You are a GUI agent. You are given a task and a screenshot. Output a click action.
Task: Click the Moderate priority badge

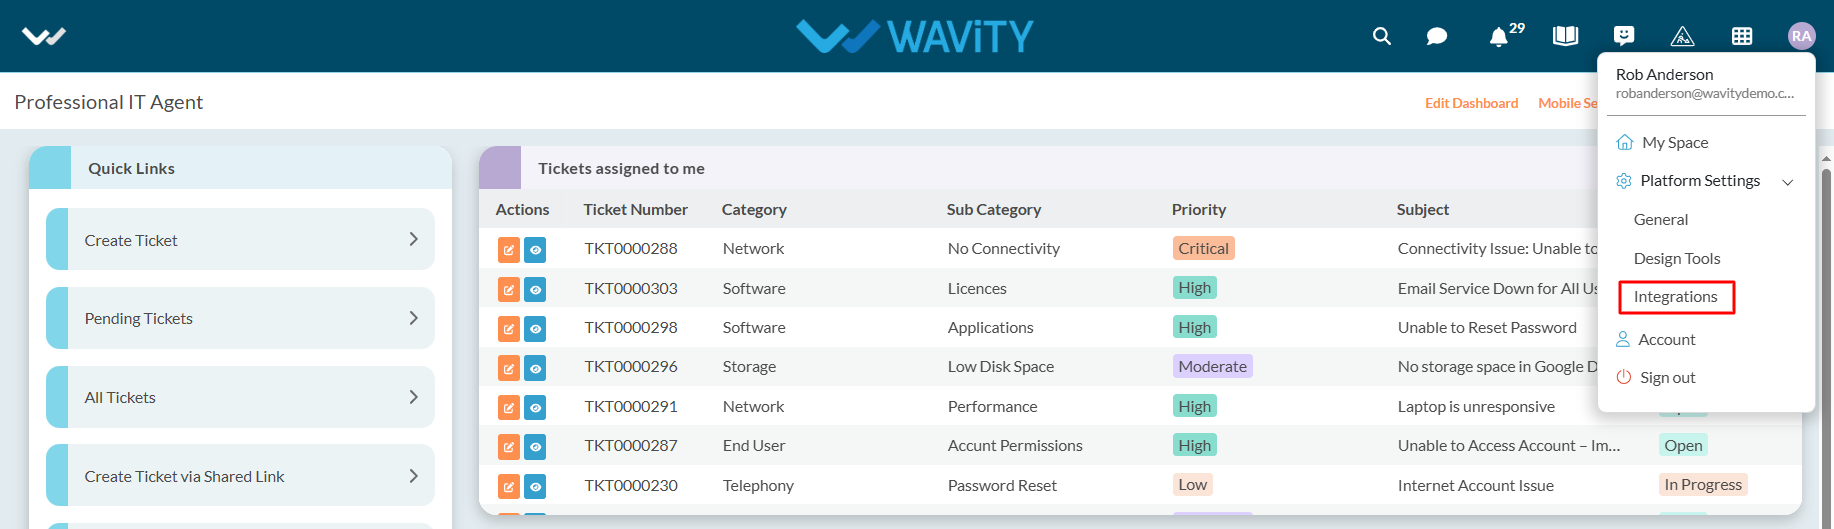coord(1212,367)
